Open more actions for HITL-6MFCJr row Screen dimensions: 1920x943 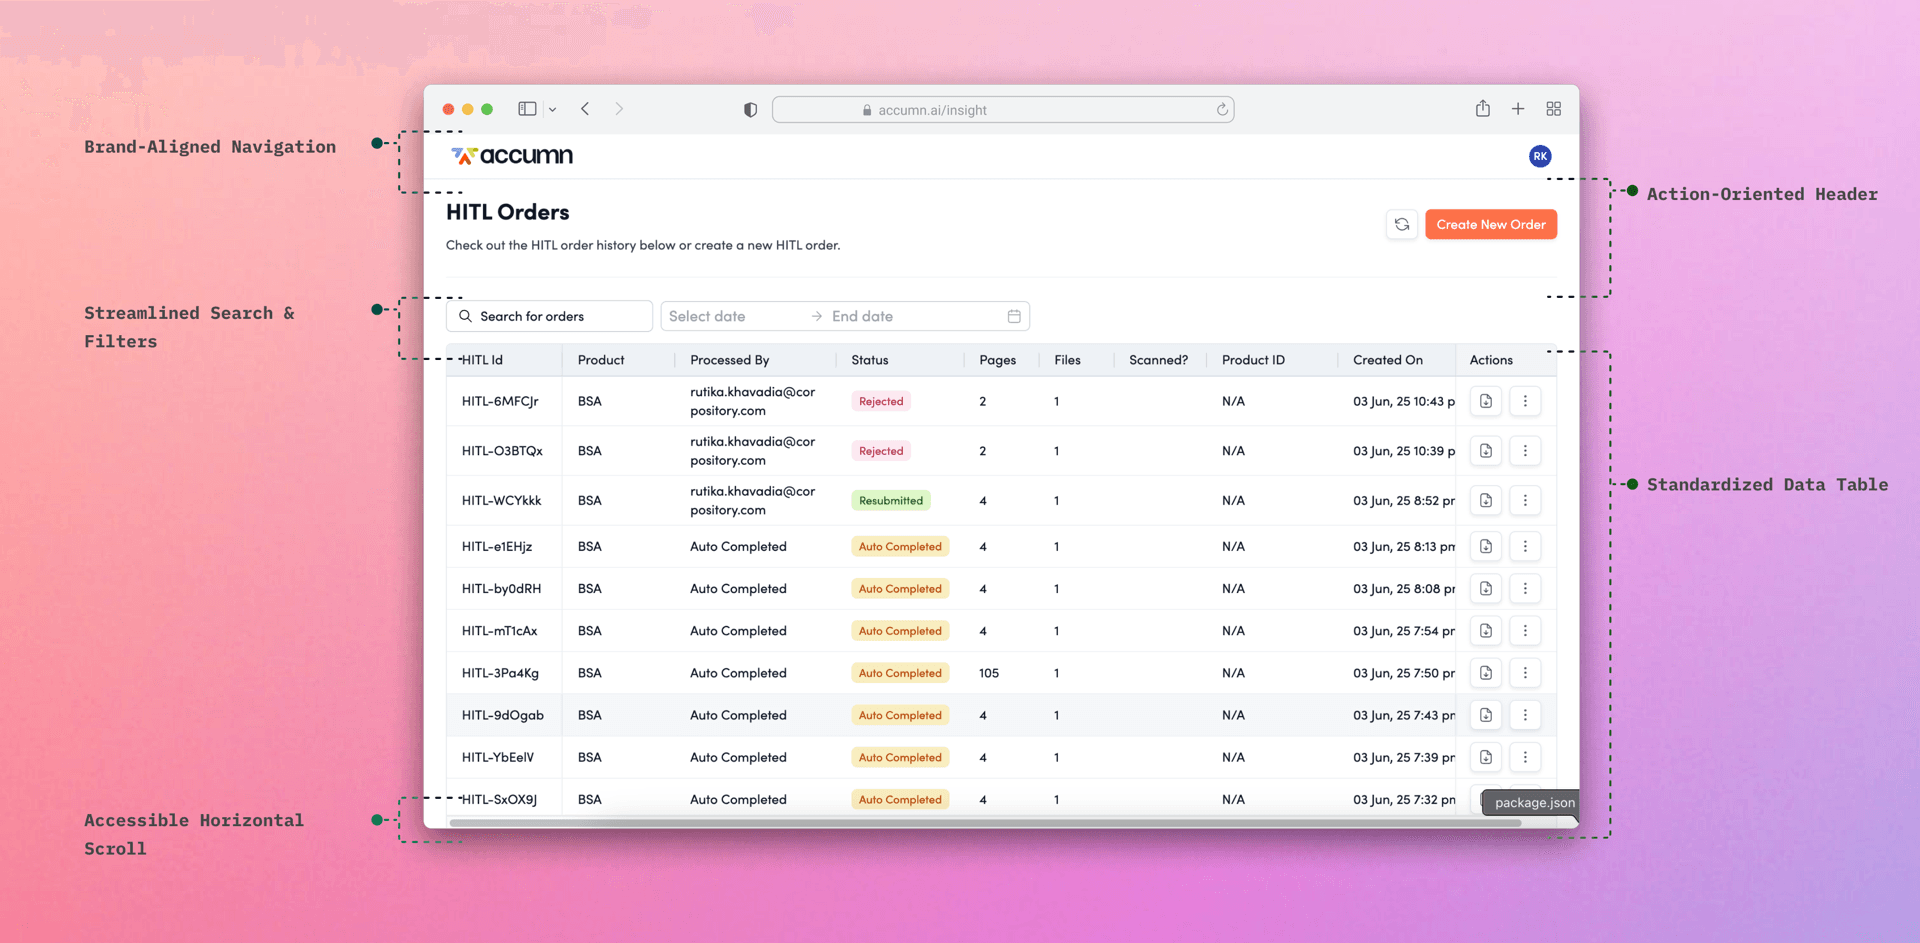tap(1525, 401)
